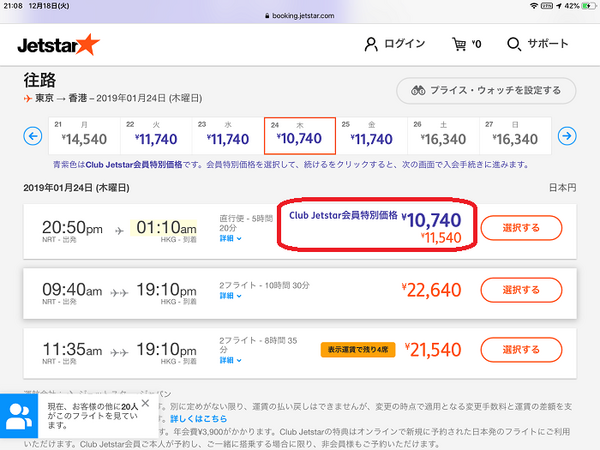This screenshot has width=600, height=450.
Task: Click the 往路 heading
Action: tap(40, 80)
